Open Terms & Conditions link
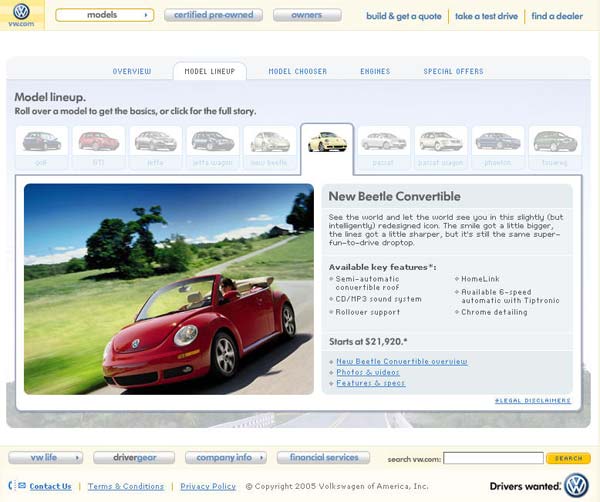This screenshot has height=502, width=600. 126,486
